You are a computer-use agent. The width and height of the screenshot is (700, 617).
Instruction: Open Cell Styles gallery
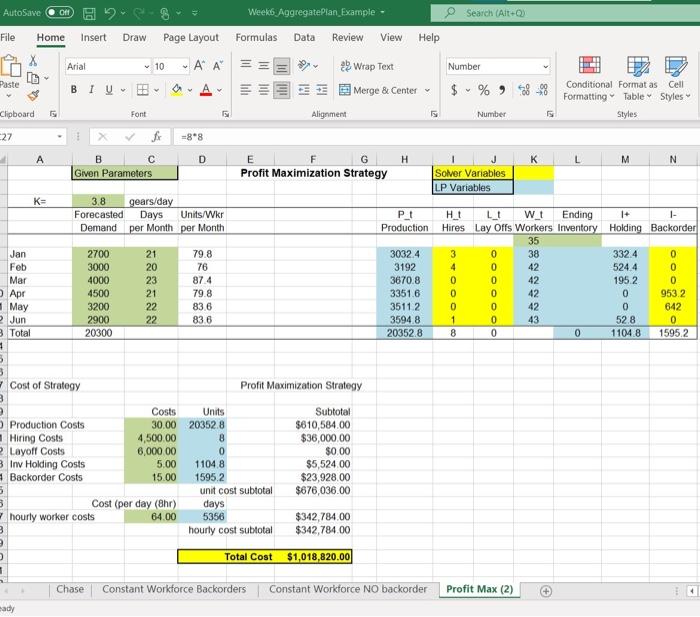tap(675, 79)
